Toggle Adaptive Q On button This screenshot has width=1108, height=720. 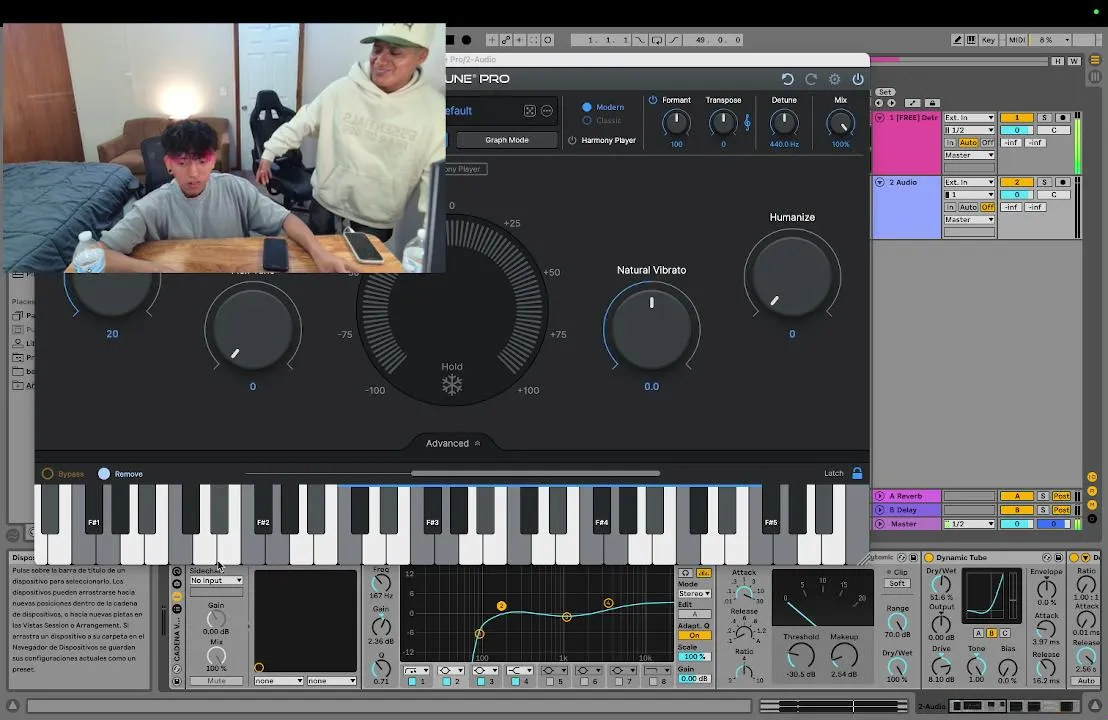[695, 635]
